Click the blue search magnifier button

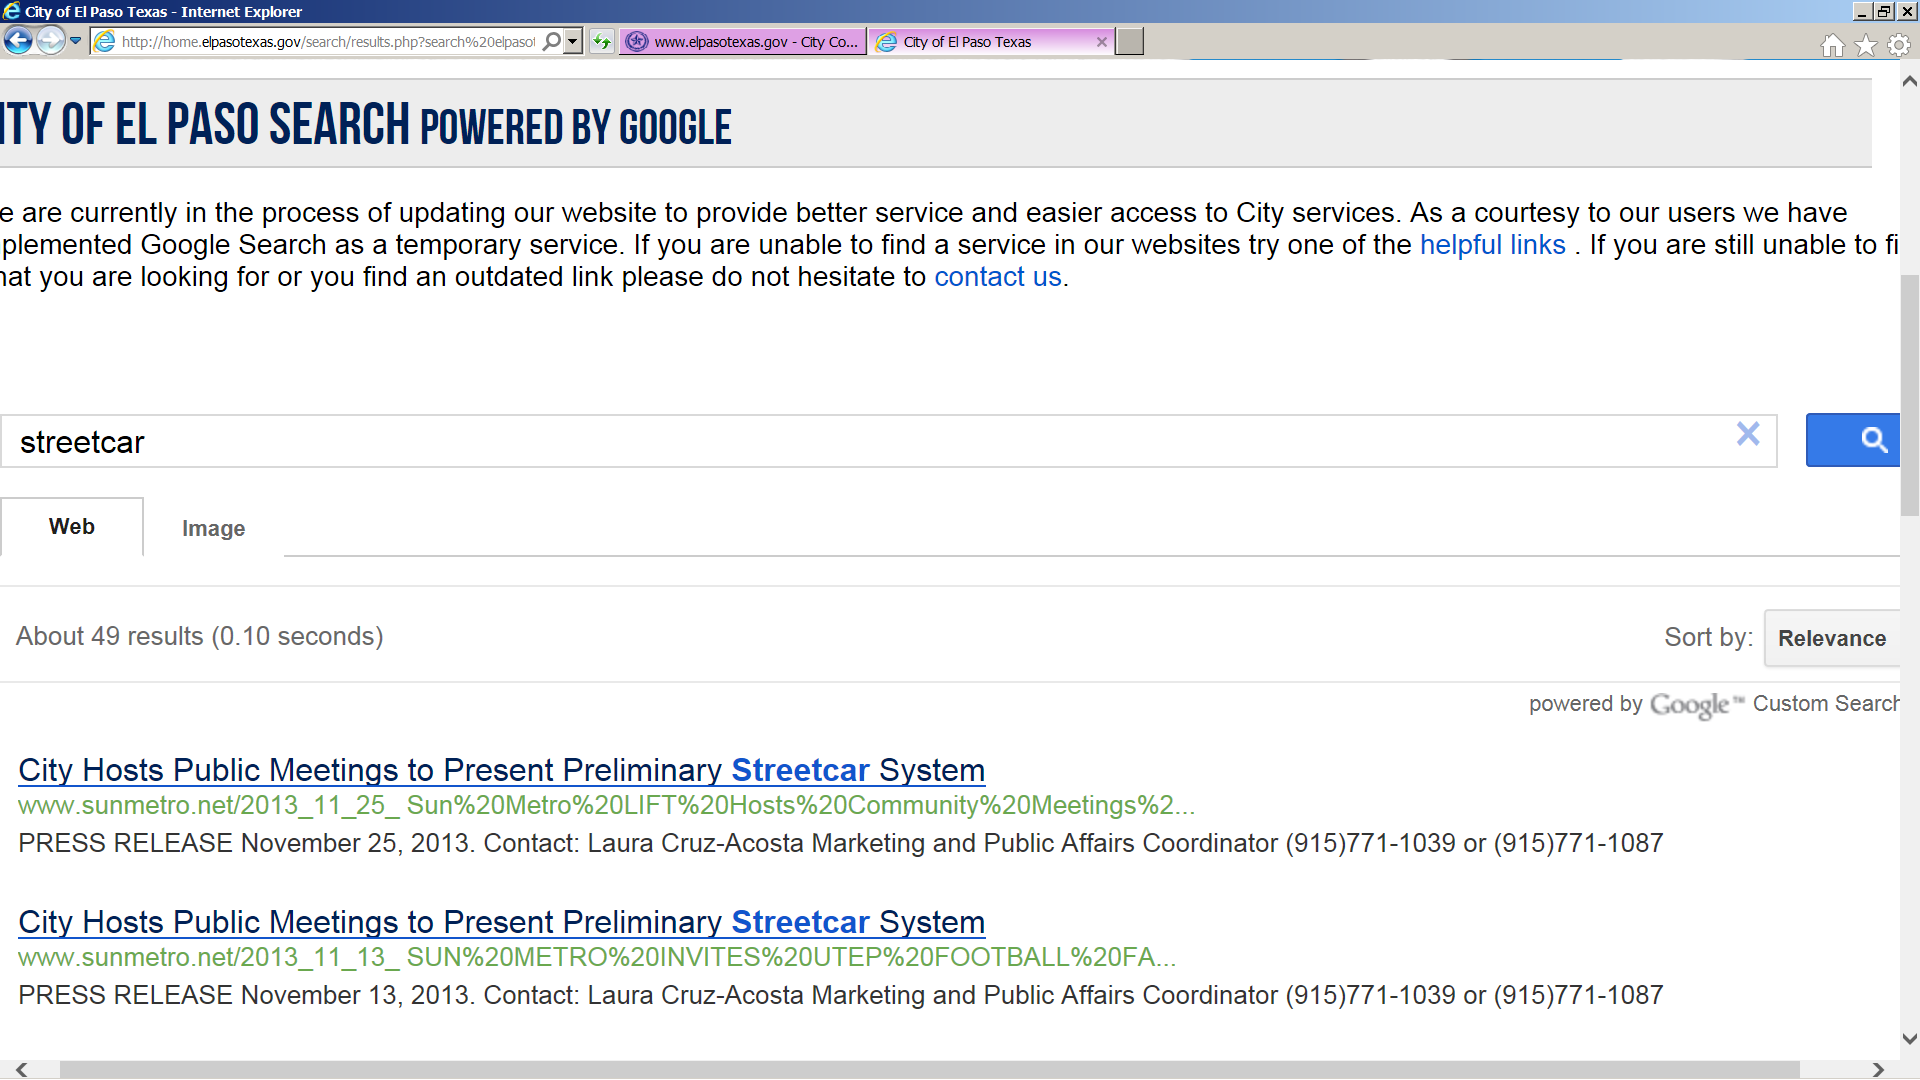pos(1853,440)
